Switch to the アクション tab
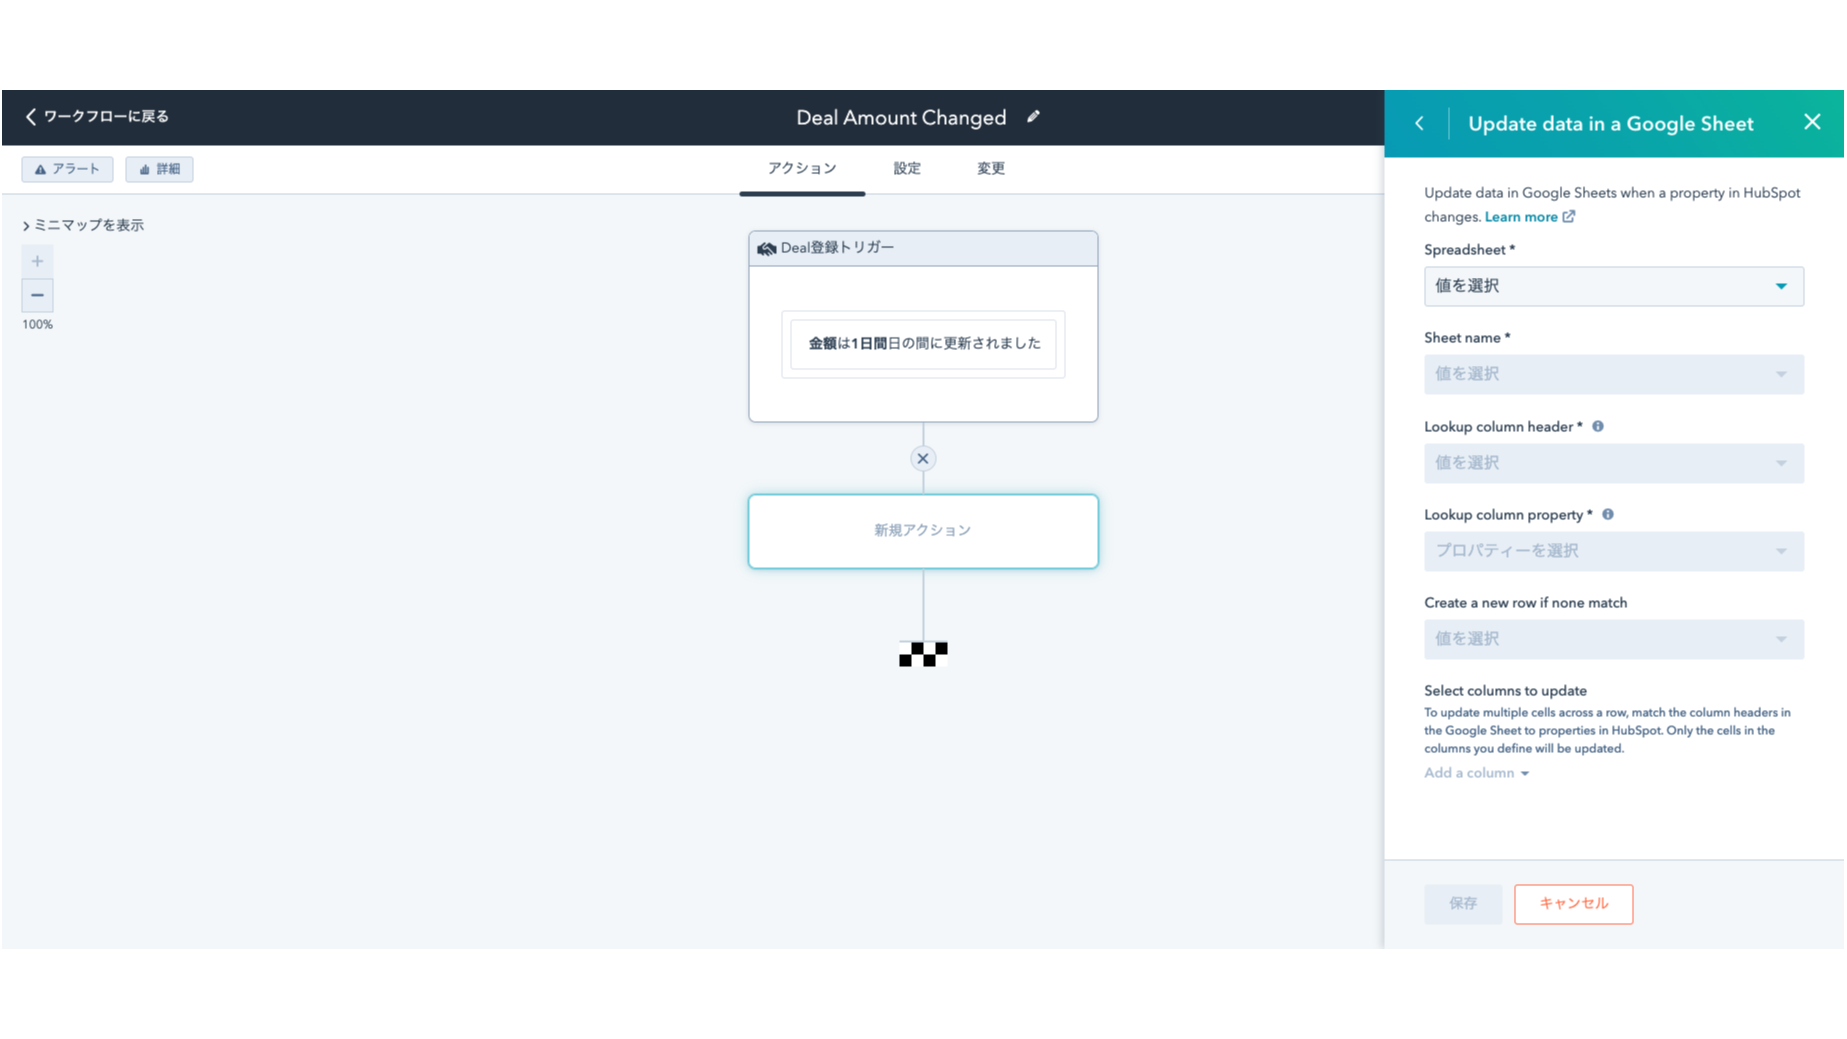1847x1039 pixels. pos(802,168)
